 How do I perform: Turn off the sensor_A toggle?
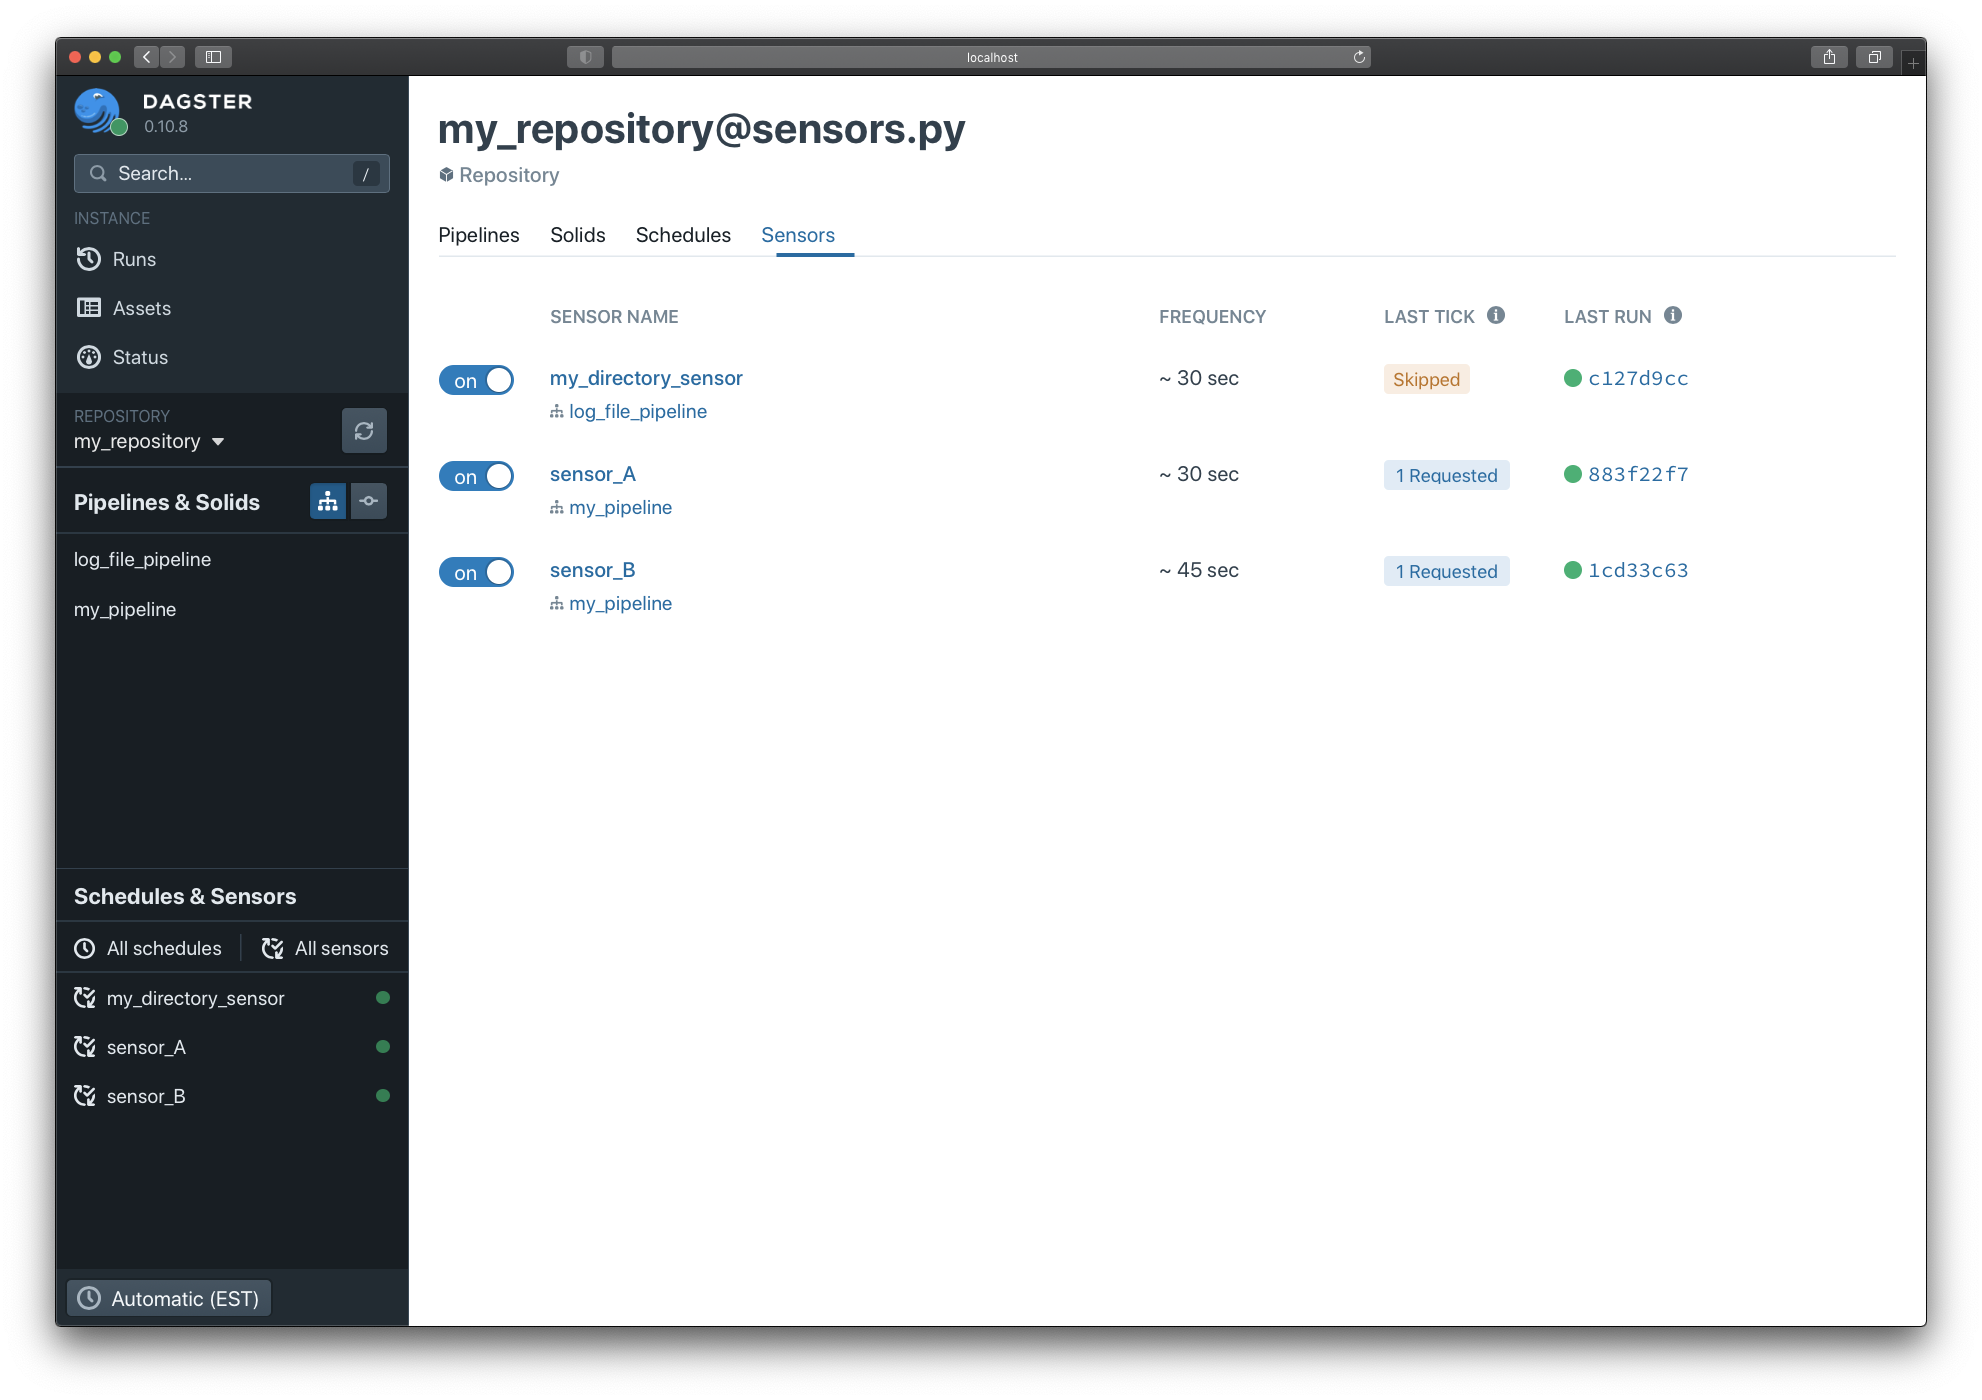tap(476, 476)
